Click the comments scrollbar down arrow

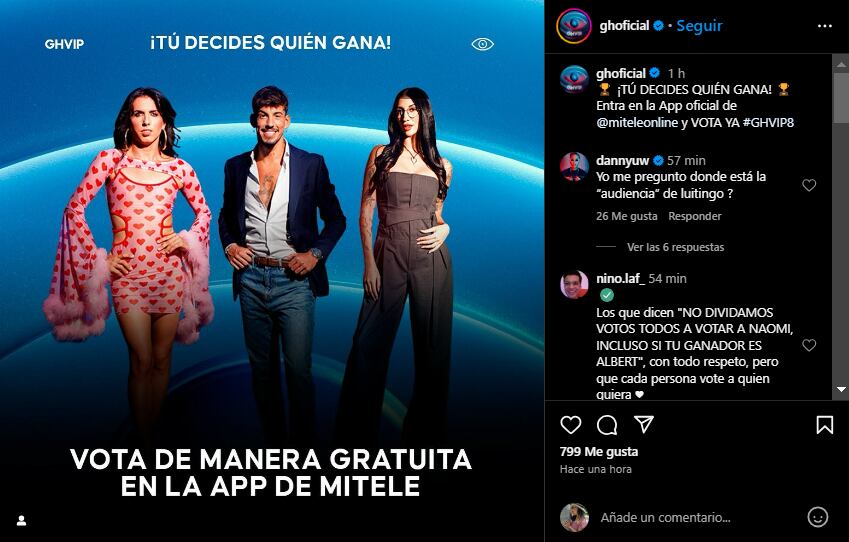[841, 389]
